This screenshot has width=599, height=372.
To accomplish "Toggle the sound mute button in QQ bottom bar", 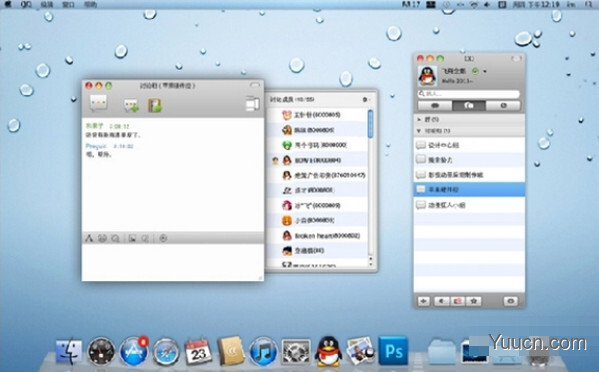I will tap(441, 301).
